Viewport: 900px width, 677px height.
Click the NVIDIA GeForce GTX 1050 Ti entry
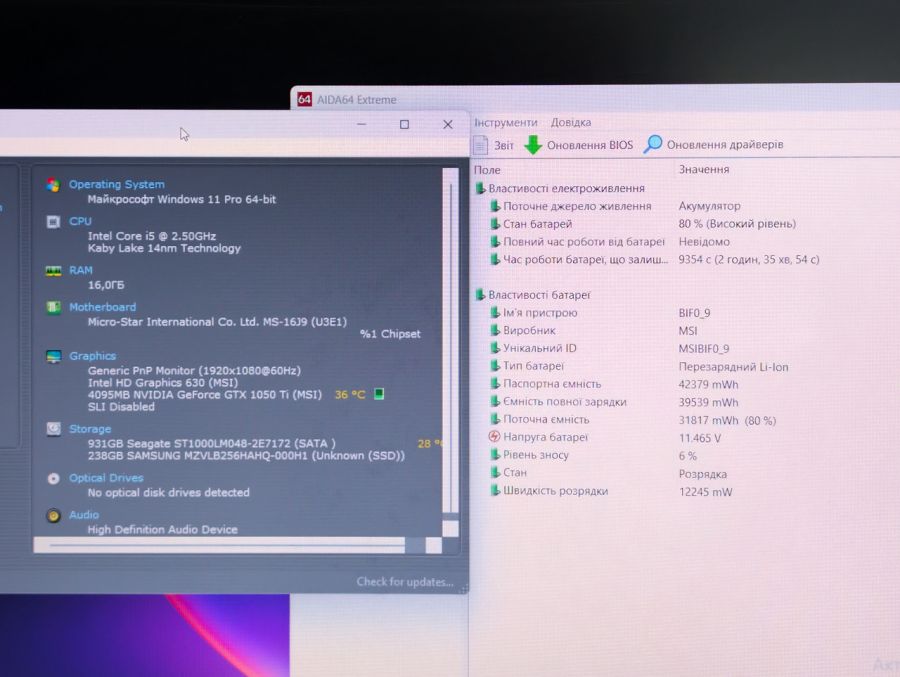(205, 394)
